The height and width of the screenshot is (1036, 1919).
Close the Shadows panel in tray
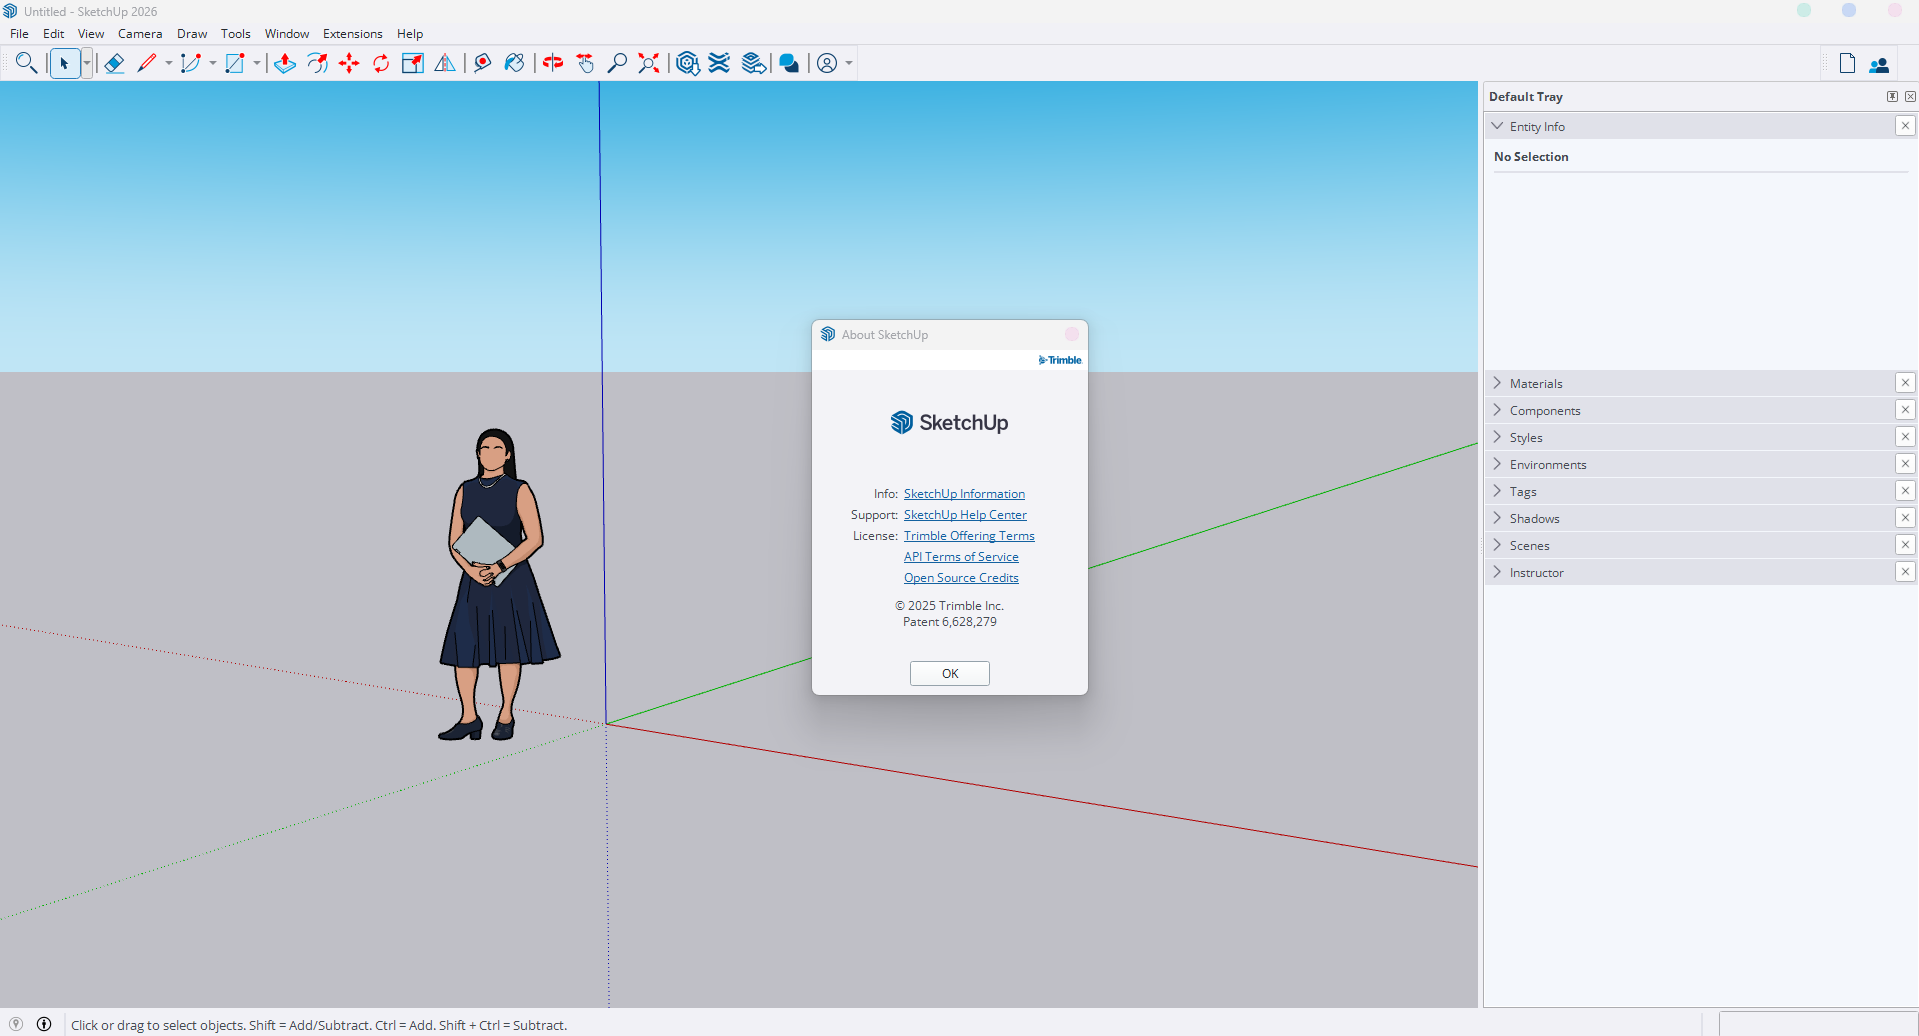(x=1905, y=518)
